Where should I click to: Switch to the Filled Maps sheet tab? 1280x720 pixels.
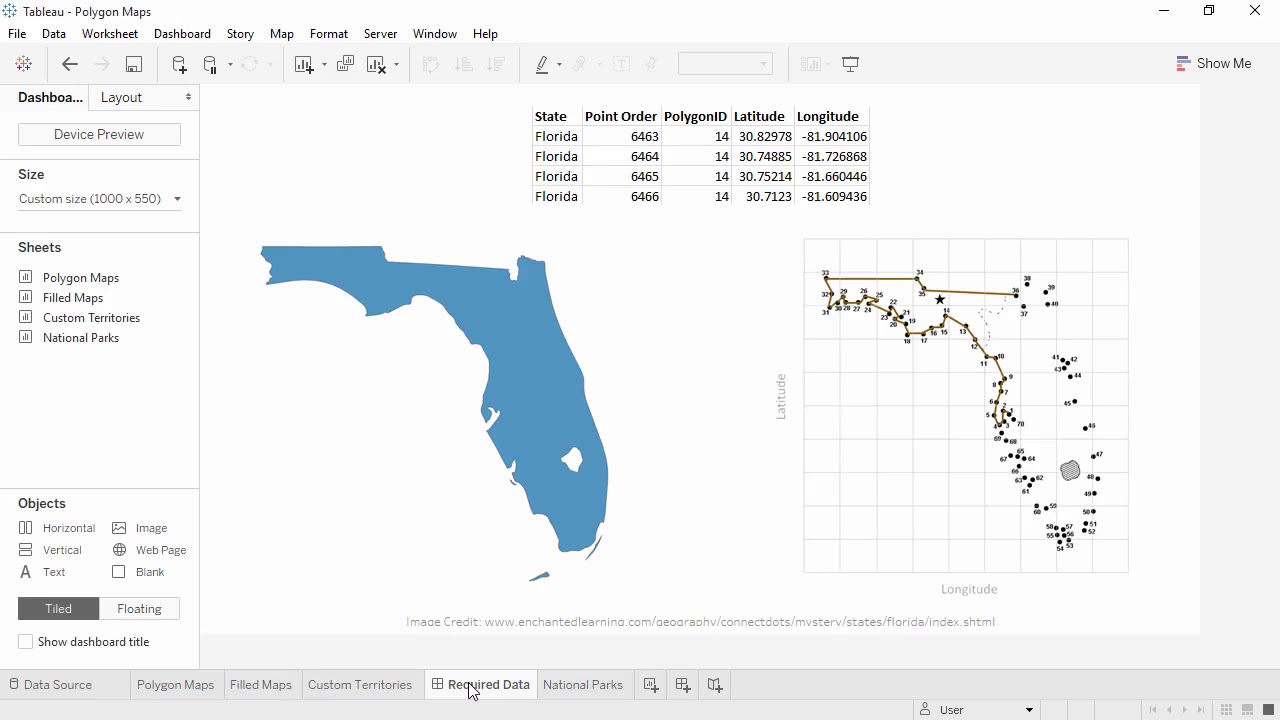pyautogui.click(x=261, y=685)
